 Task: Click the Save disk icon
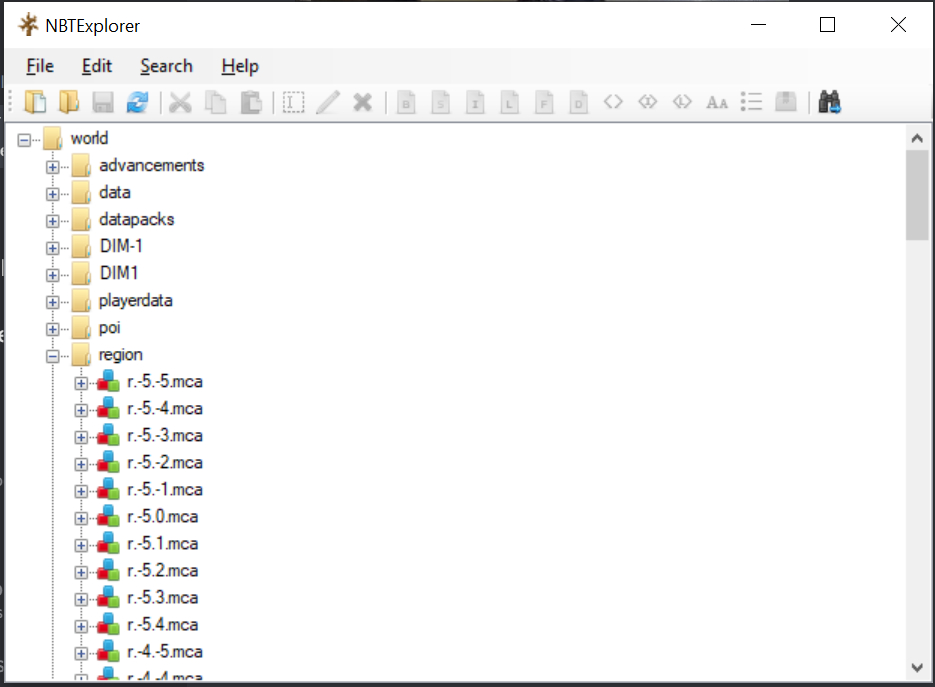coord(103,102)
